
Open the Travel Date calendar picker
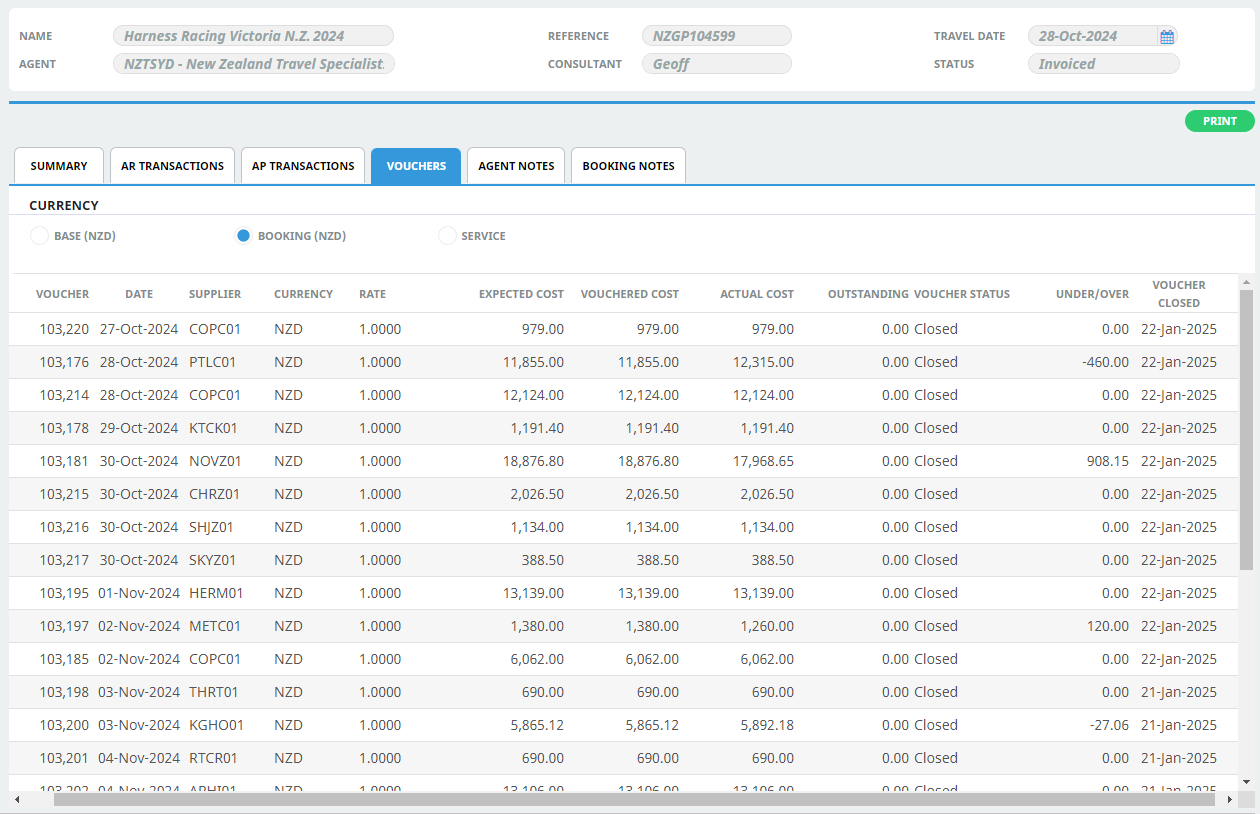[x=1166, y=37]
